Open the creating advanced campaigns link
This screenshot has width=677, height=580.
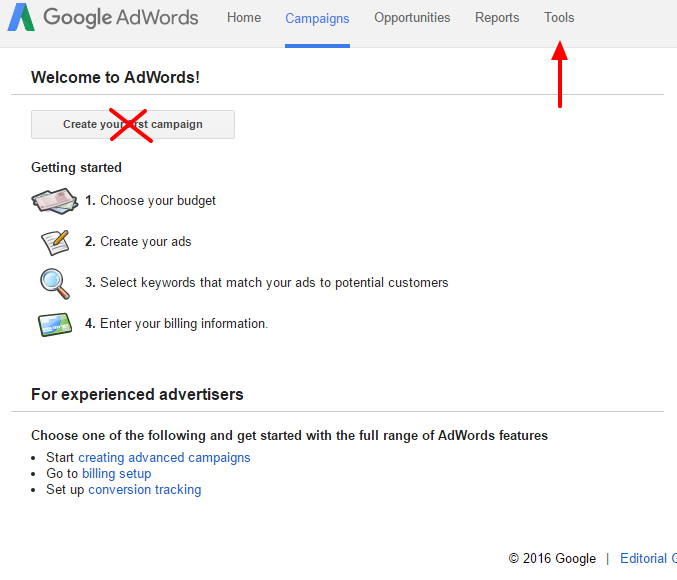[x=164, y=458]
